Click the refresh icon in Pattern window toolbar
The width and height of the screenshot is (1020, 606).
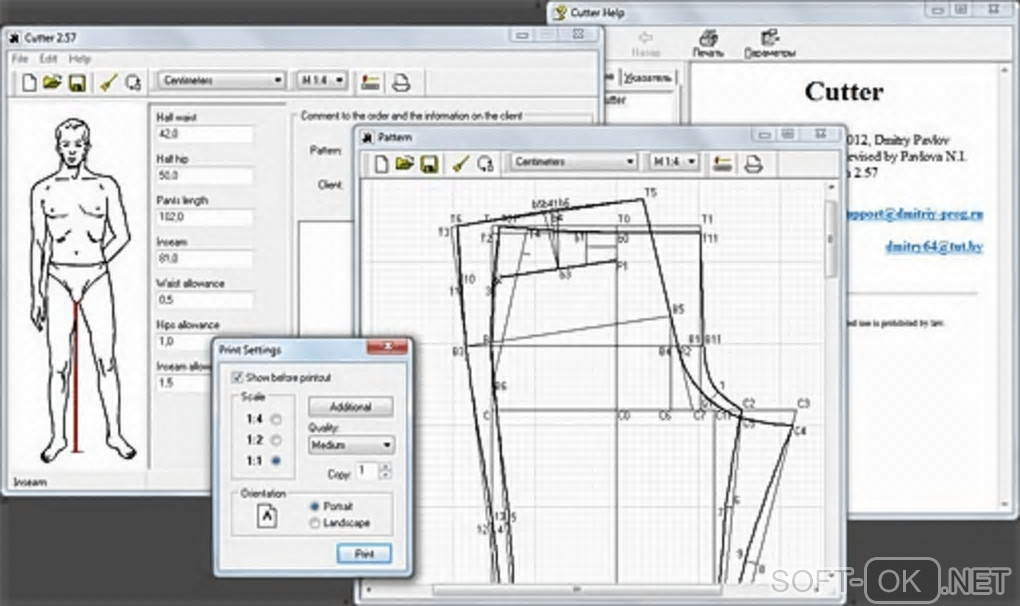coord(485,164)
